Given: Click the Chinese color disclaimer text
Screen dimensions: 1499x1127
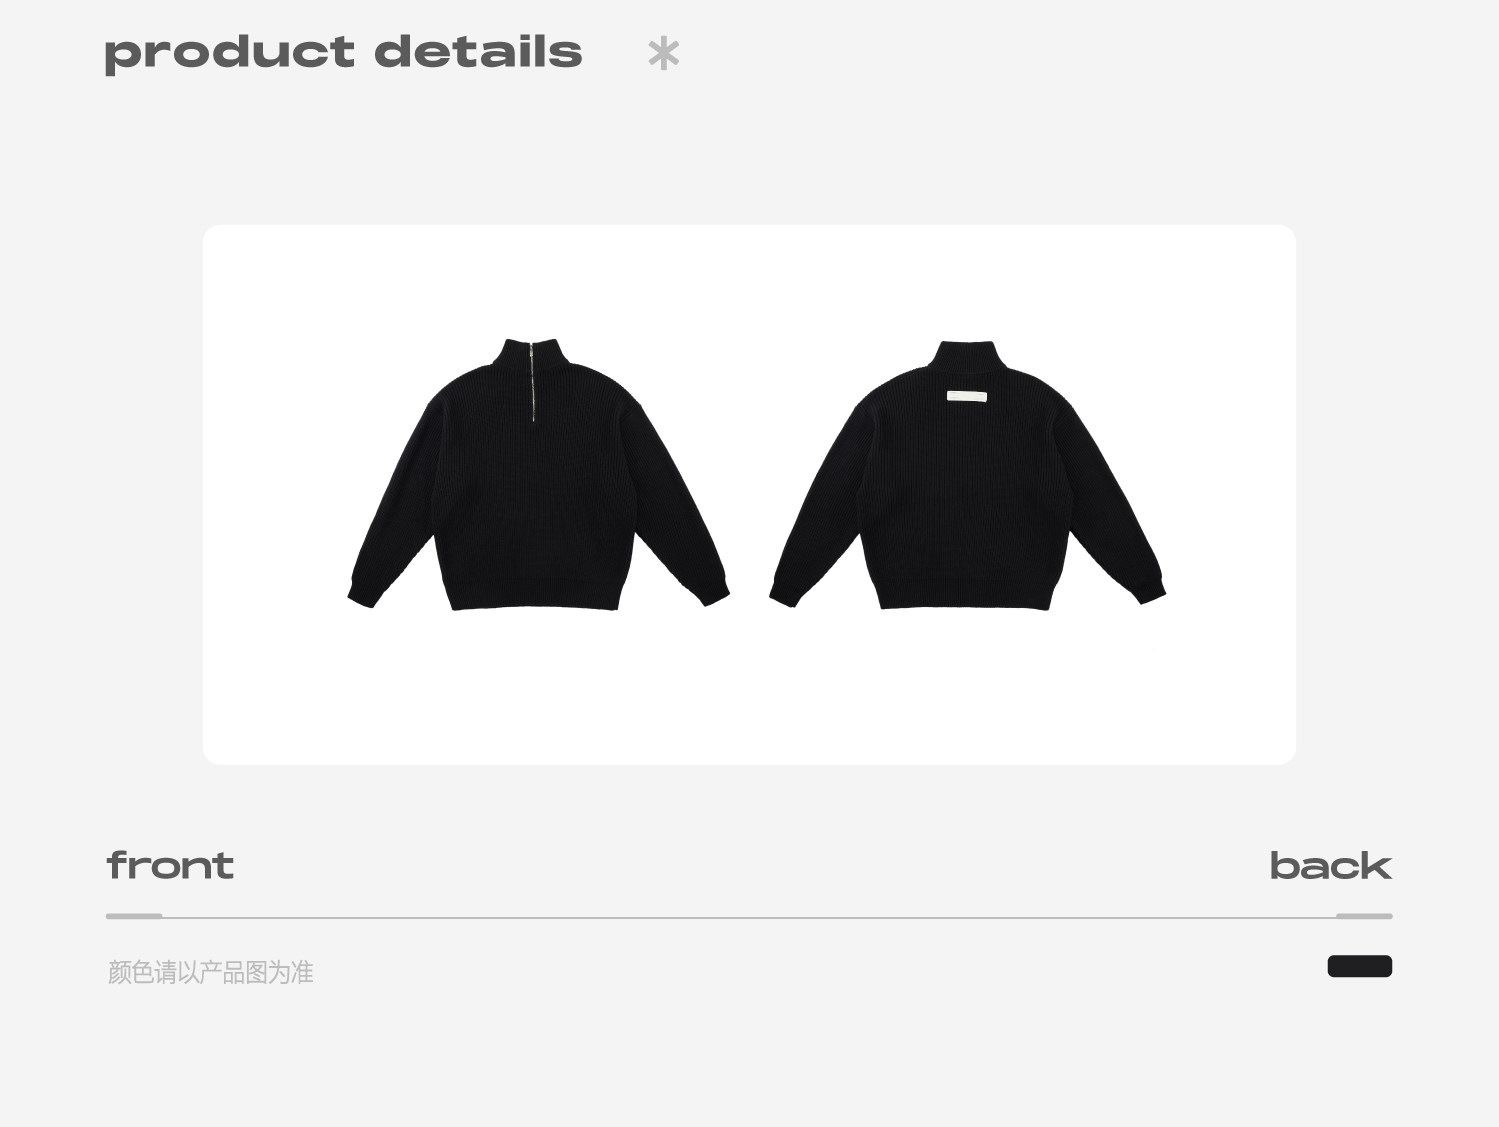Looking at the screenshot, I should [x=210, y=972].
